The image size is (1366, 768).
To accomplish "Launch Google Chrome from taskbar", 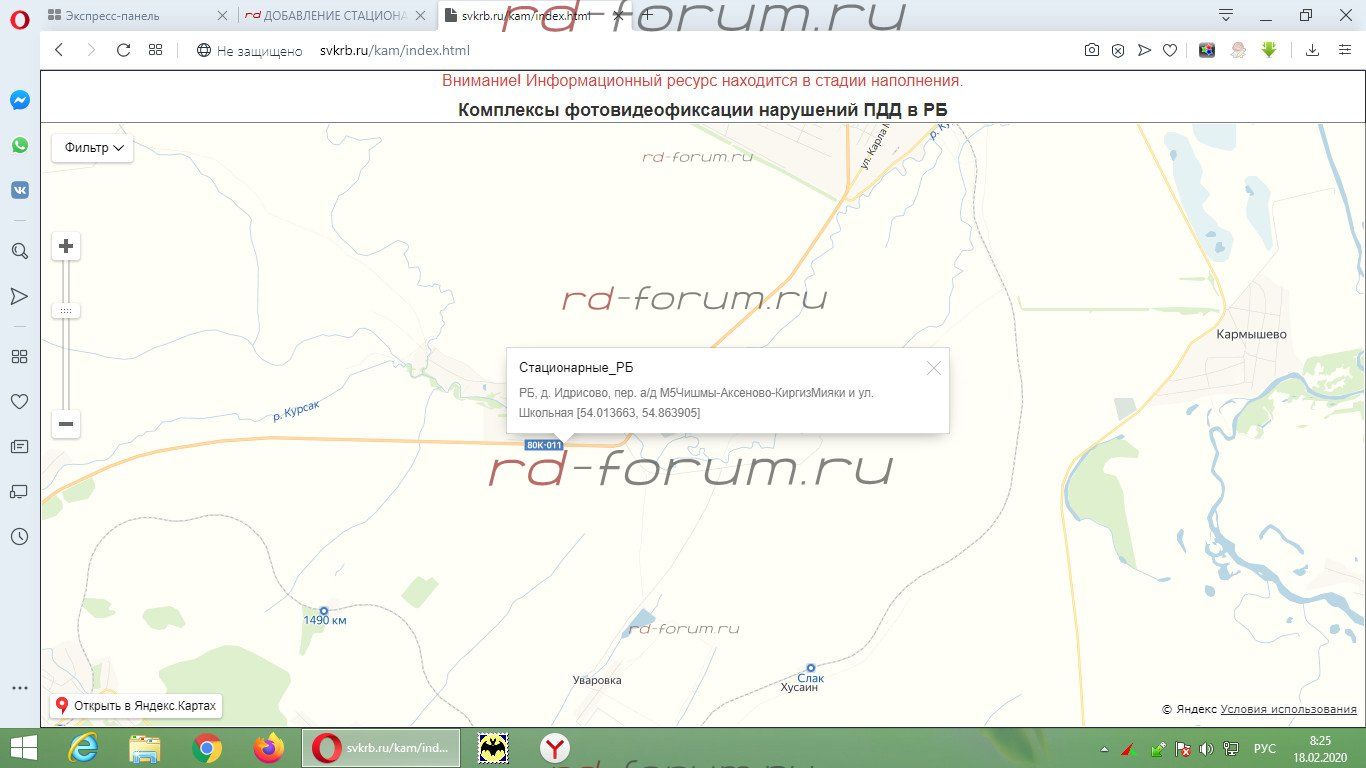I will pos(207,748).
